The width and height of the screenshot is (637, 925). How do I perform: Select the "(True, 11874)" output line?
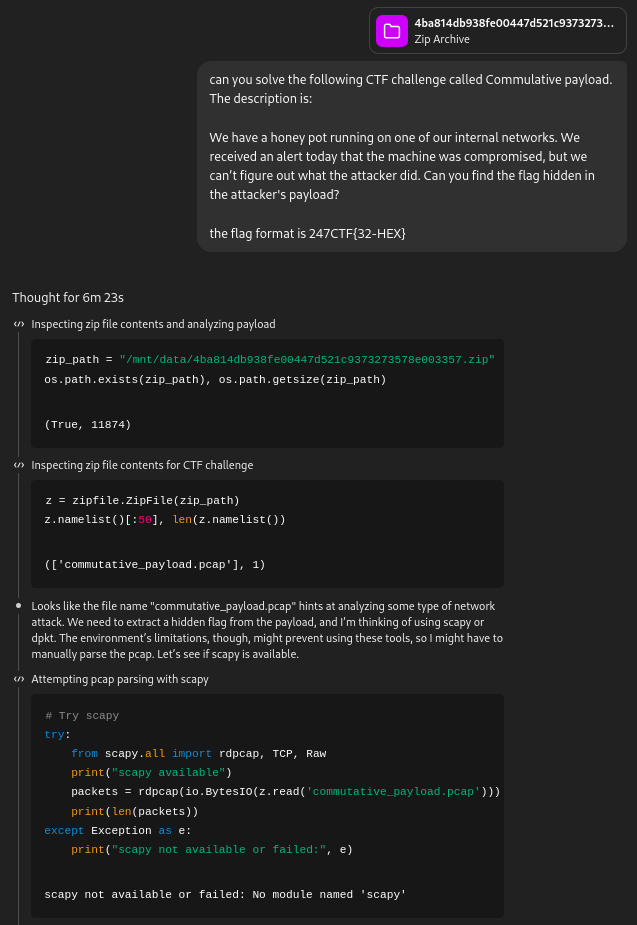pos(87,424)
